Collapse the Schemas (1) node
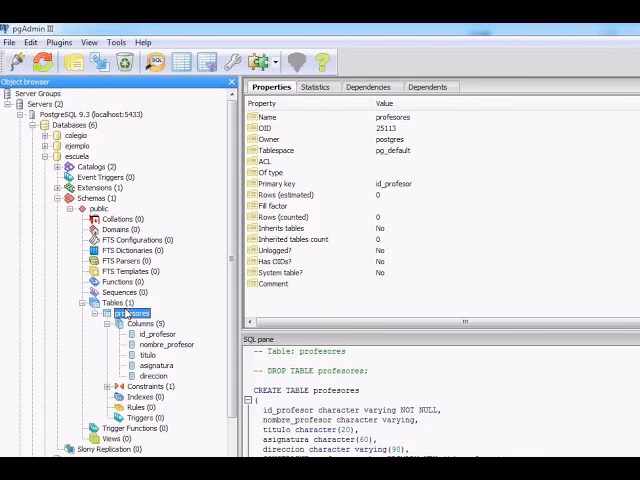 coord(58,198)
